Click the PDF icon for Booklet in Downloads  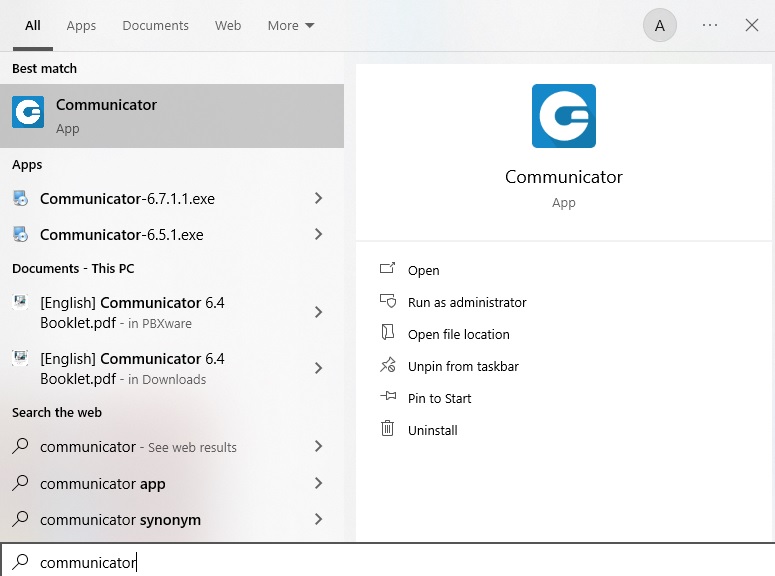click(20, 359)
